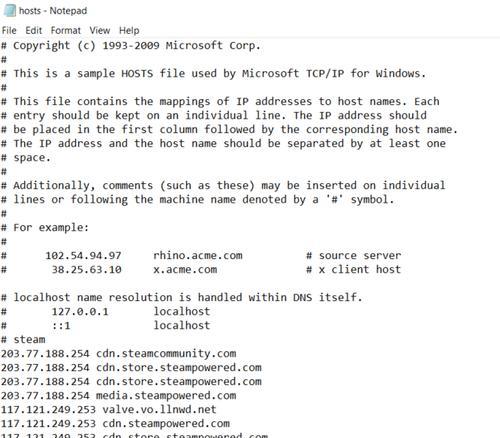
Task: Open the File menu
Action: [x=9, y=30]
